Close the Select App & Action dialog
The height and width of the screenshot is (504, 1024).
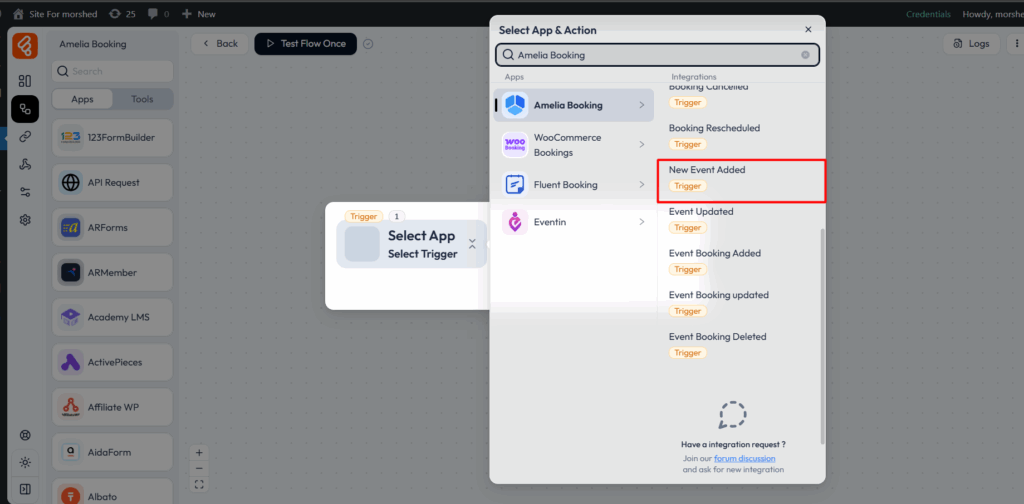pos(808,29)
